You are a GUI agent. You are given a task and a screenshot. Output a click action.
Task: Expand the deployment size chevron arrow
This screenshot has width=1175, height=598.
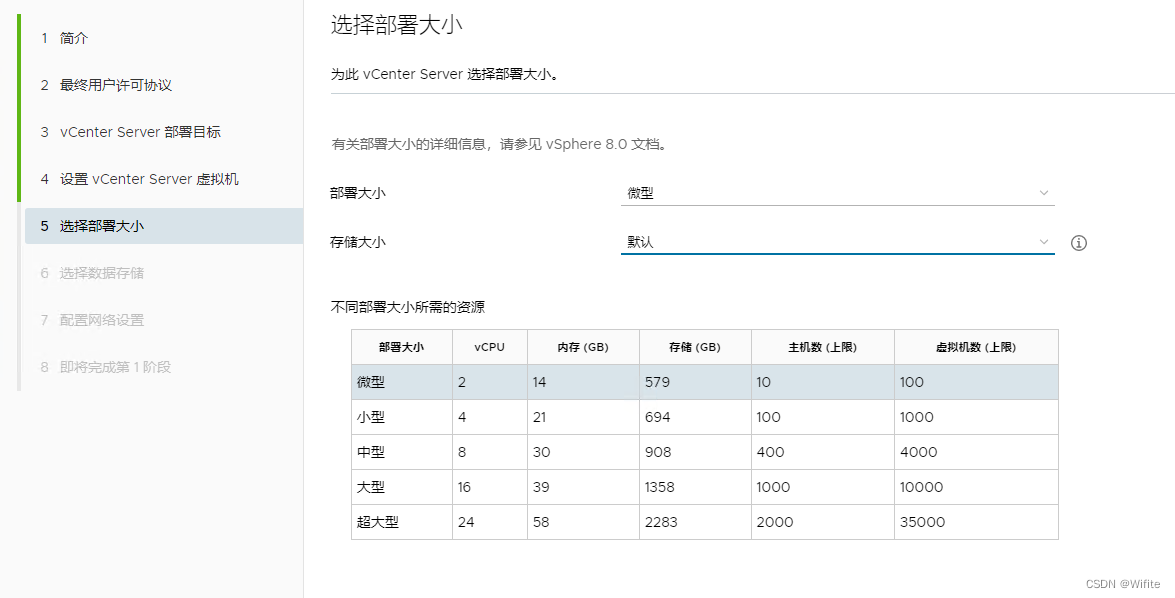coord(1044,193)
